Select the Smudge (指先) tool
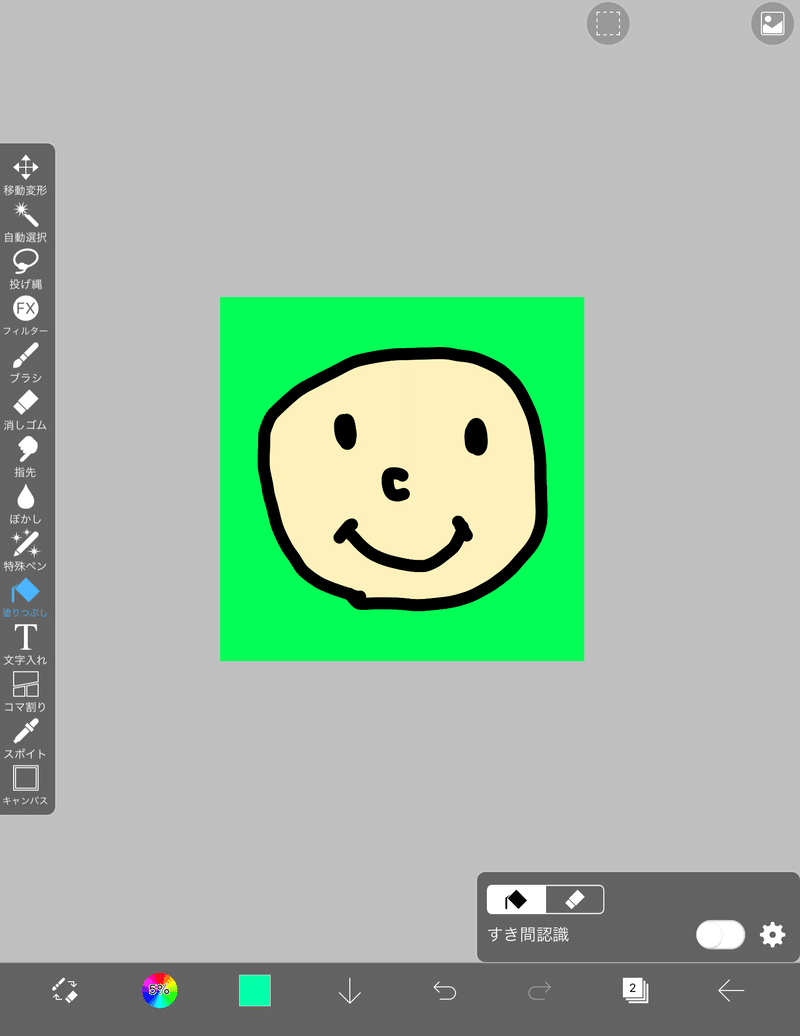The image size is (800, 1036). 25,457
